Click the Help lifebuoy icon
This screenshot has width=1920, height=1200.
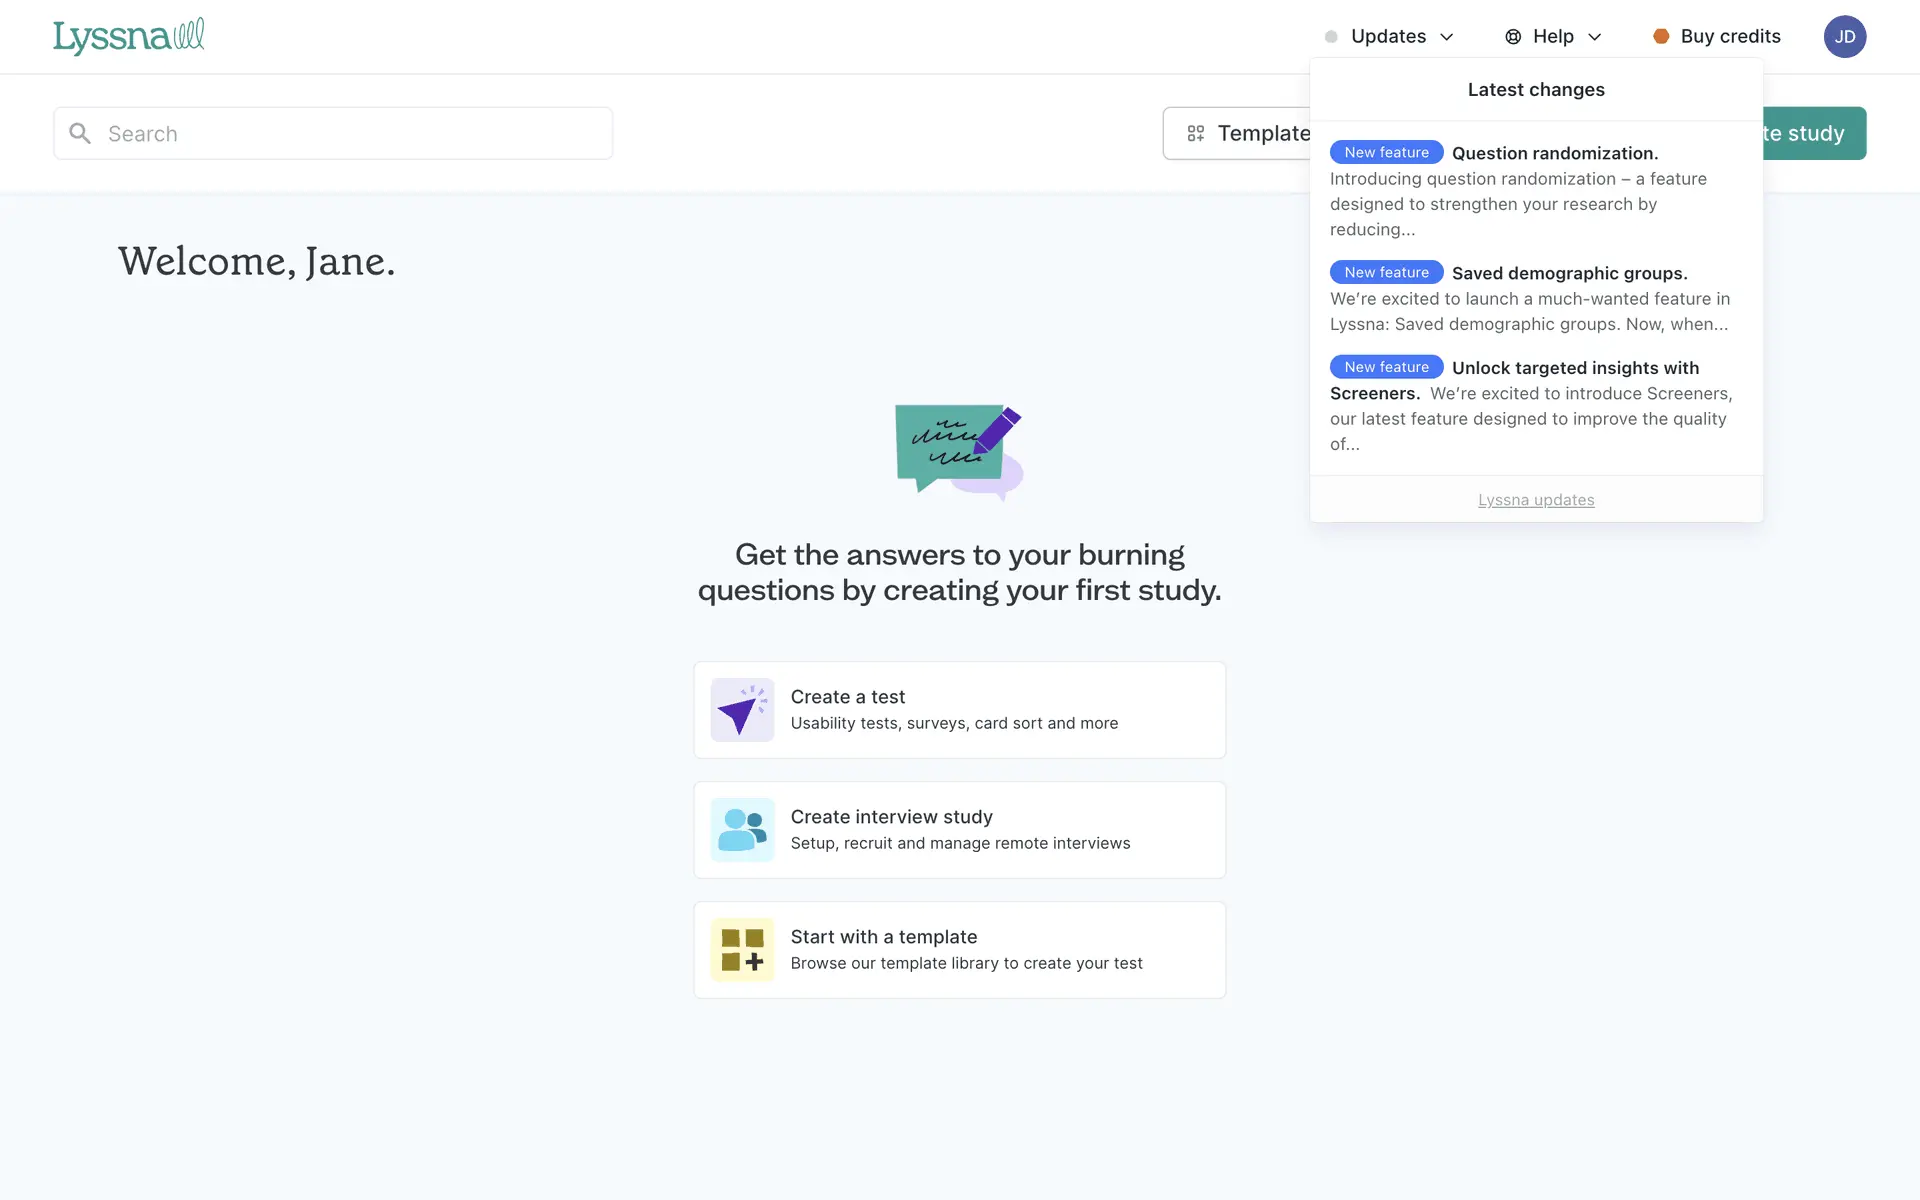(x=1513, y=36)
